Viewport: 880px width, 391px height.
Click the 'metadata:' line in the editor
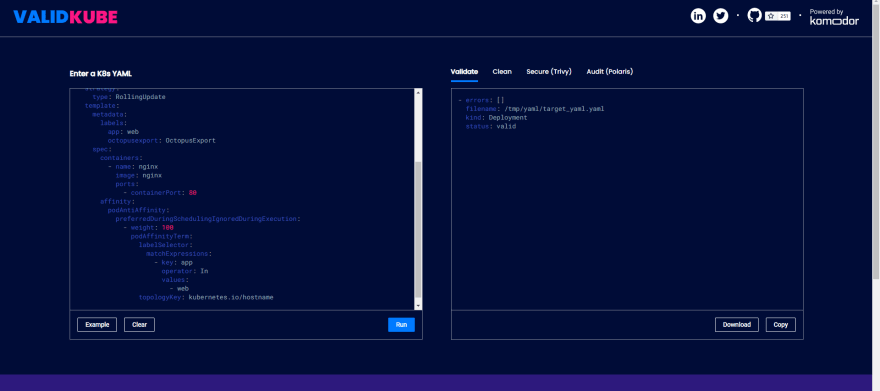[109, 114]
